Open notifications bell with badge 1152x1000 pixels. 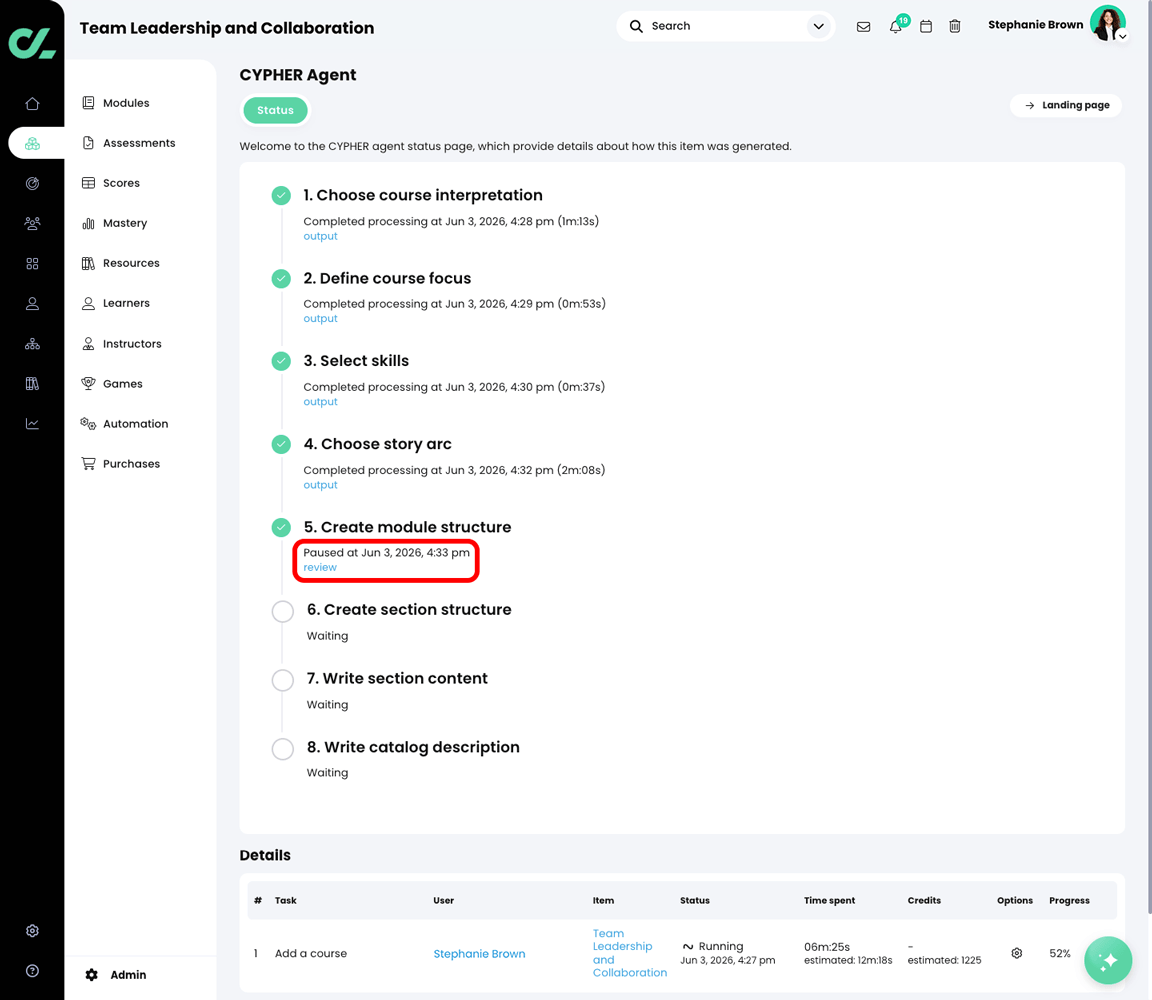tap(896, 26)
